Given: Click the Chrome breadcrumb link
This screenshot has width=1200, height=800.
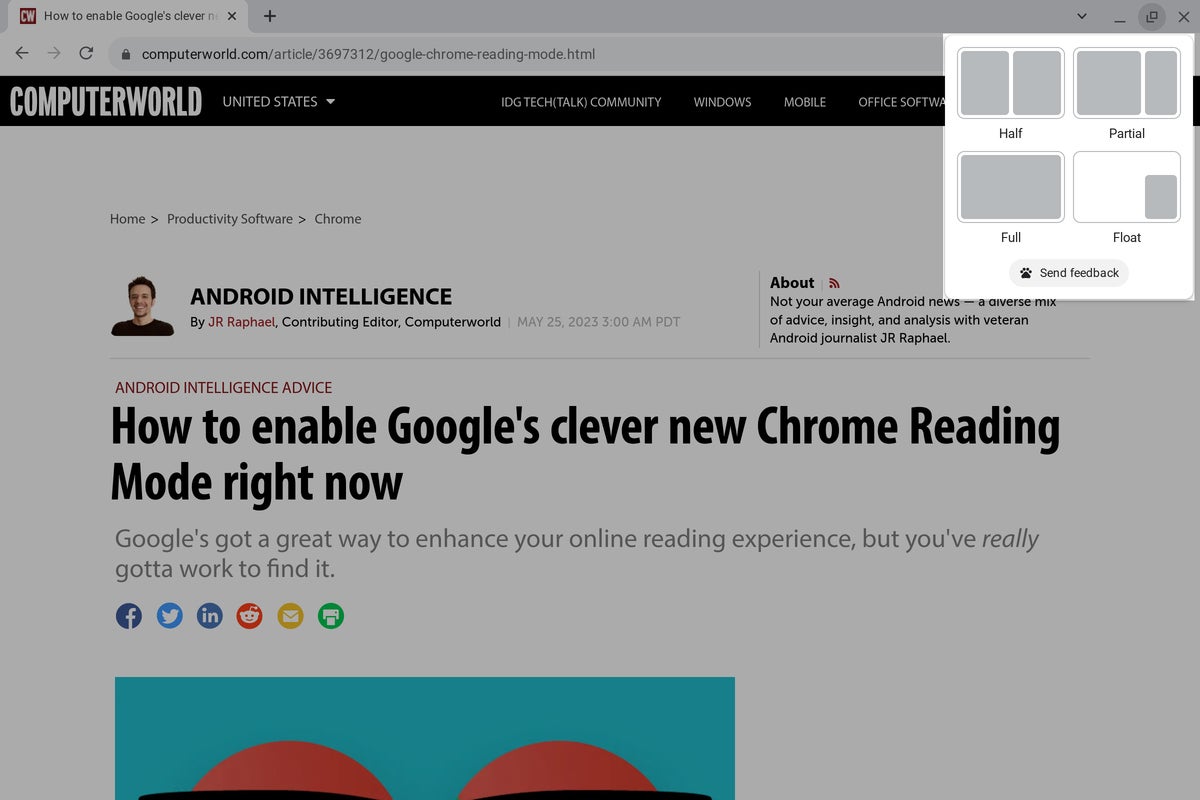Looking at the screenshot, I should click(338, 219).
